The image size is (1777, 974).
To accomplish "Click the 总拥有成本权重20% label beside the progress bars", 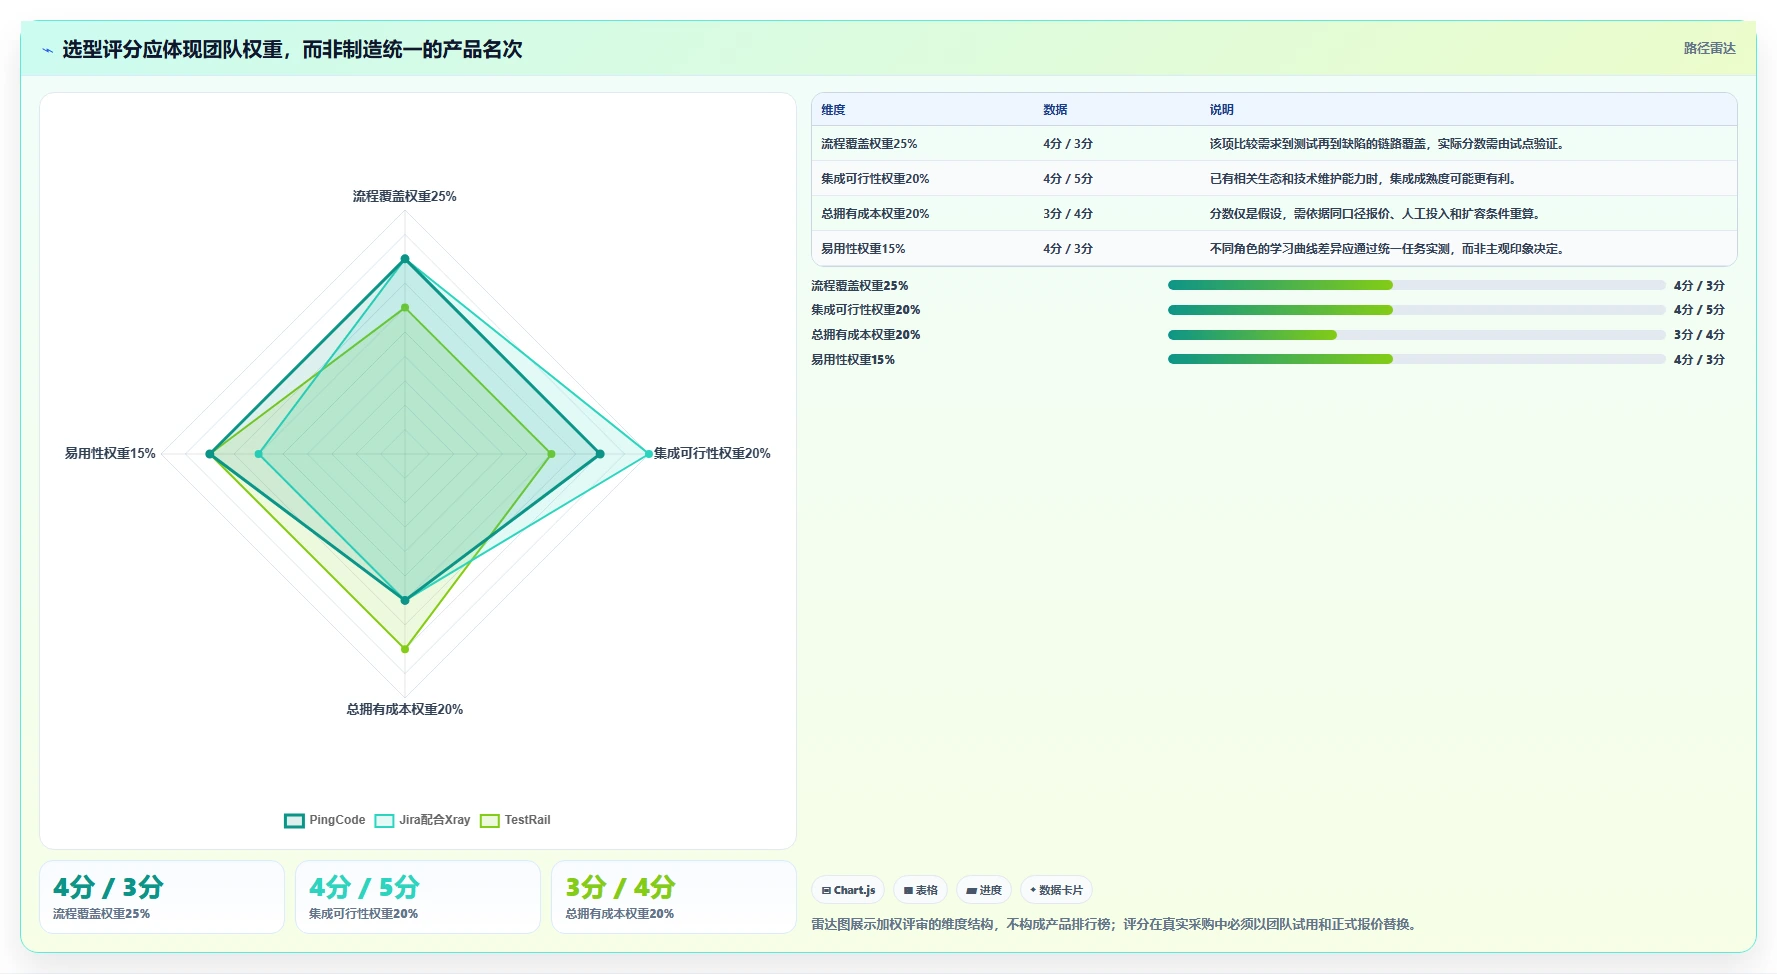I will coord(866,335).
